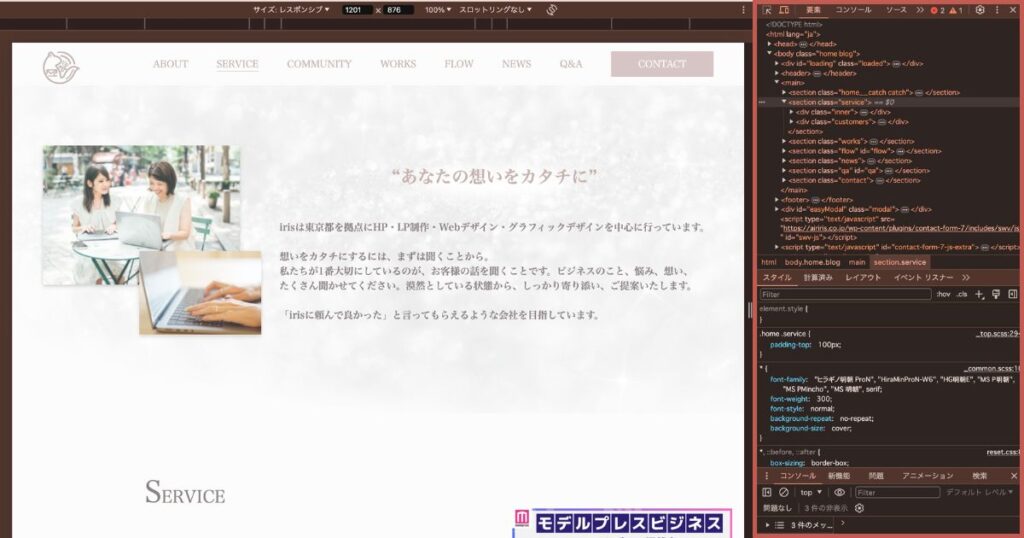This screenshot has width=1024, height=538.
Task: Toggle the rendering emulation paintbrush icon
Action: (x=996, y=294)
